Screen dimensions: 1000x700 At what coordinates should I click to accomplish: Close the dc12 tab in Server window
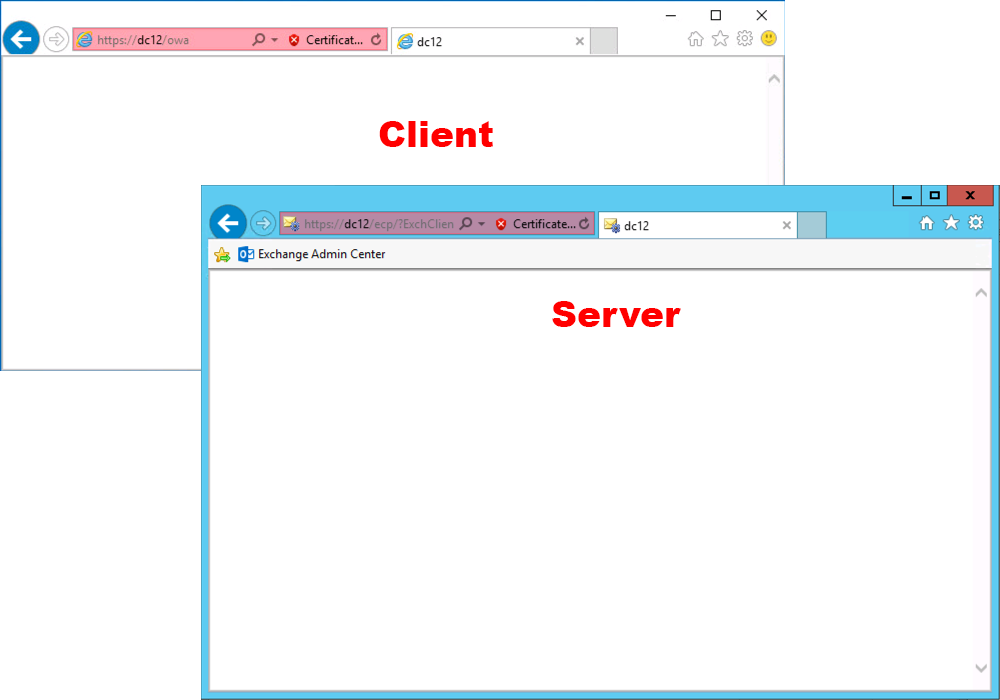click(786, 226)
